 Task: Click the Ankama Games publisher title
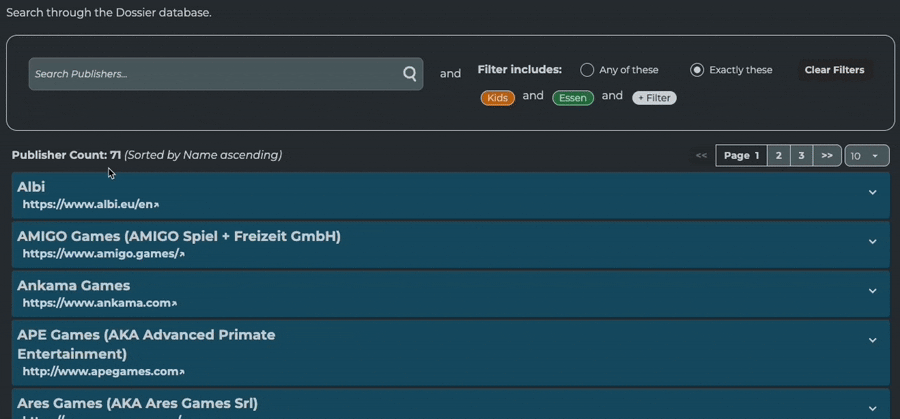(x=73, y=285)
